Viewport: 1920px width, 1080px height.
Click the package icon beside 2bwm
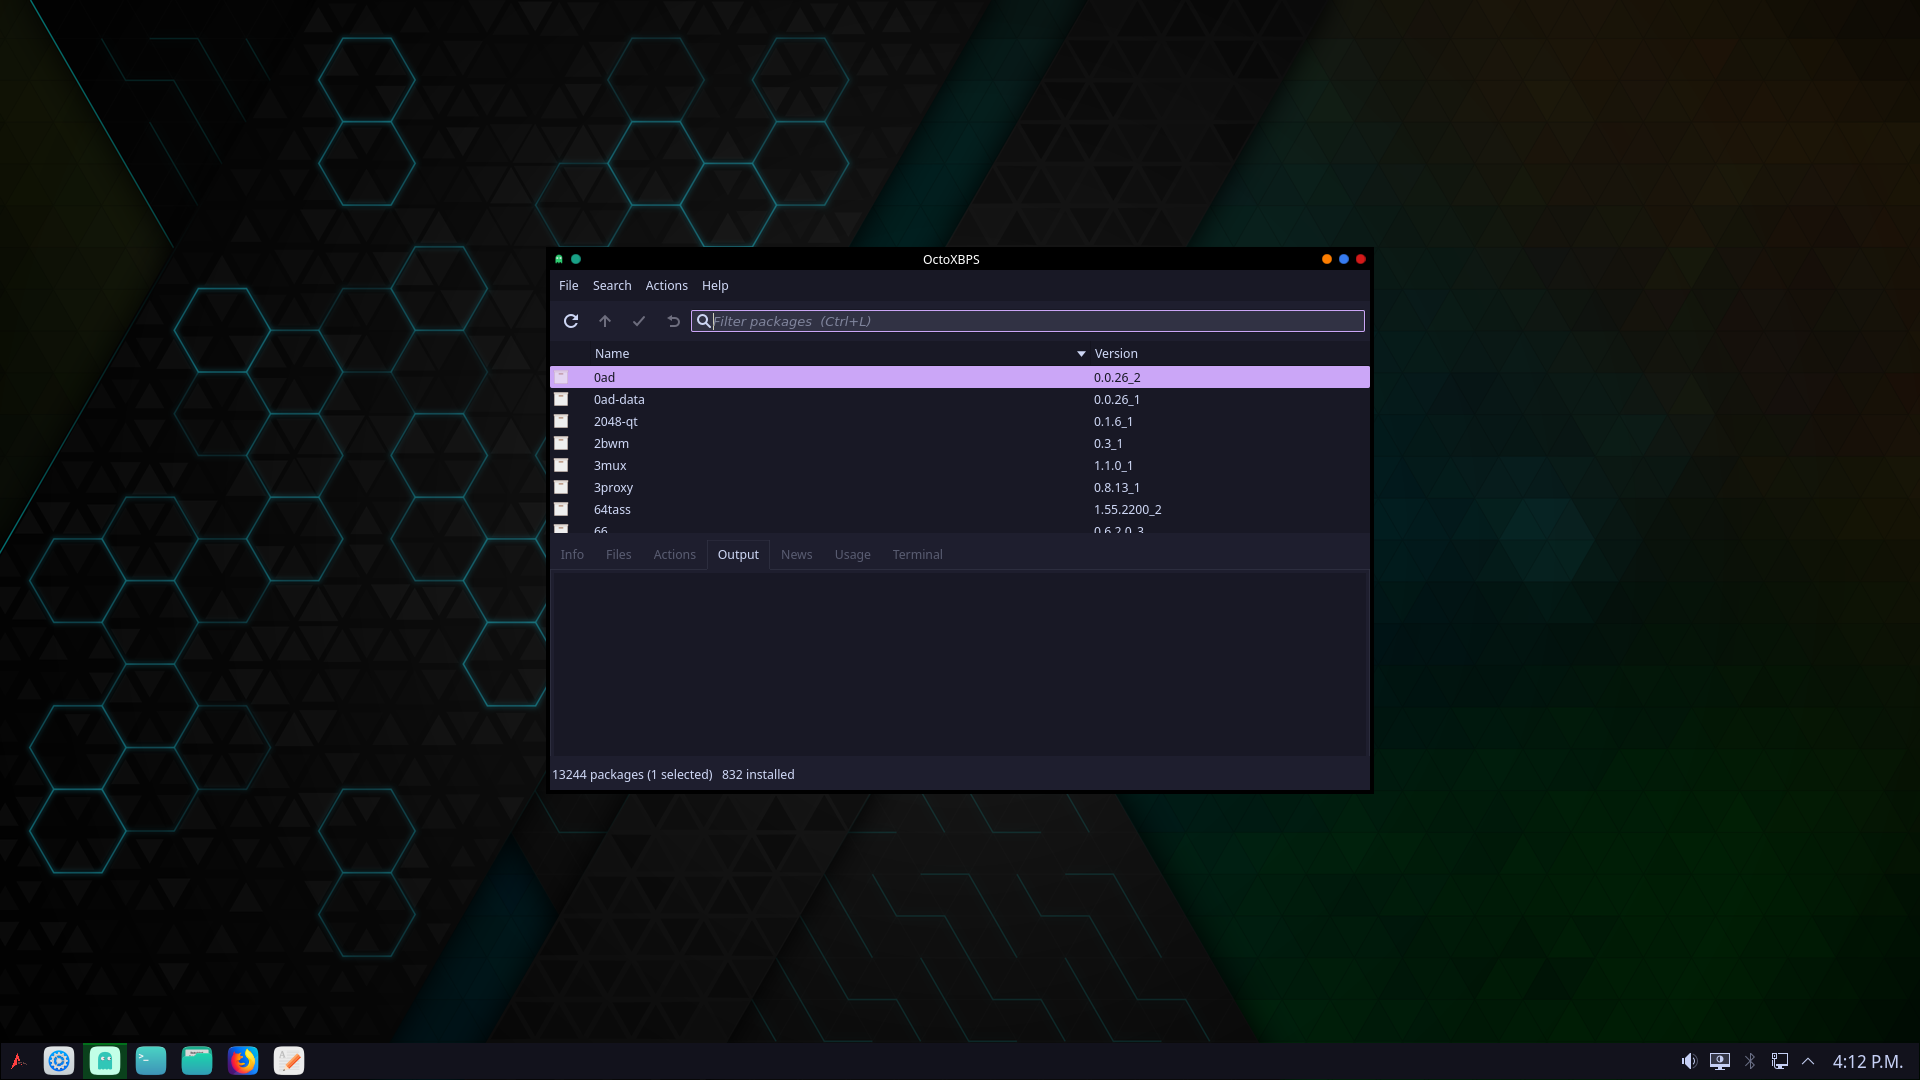point(561,443)
